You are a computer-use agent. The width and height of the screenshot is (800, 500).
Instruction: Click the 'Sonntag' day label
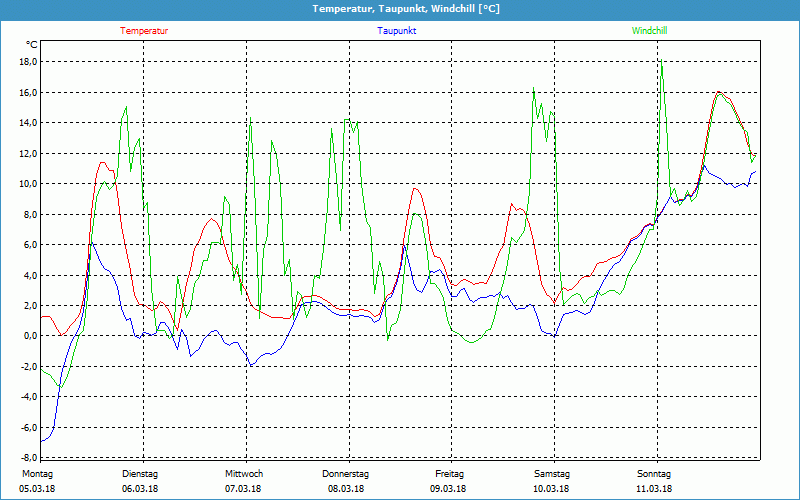click(654, 474)
